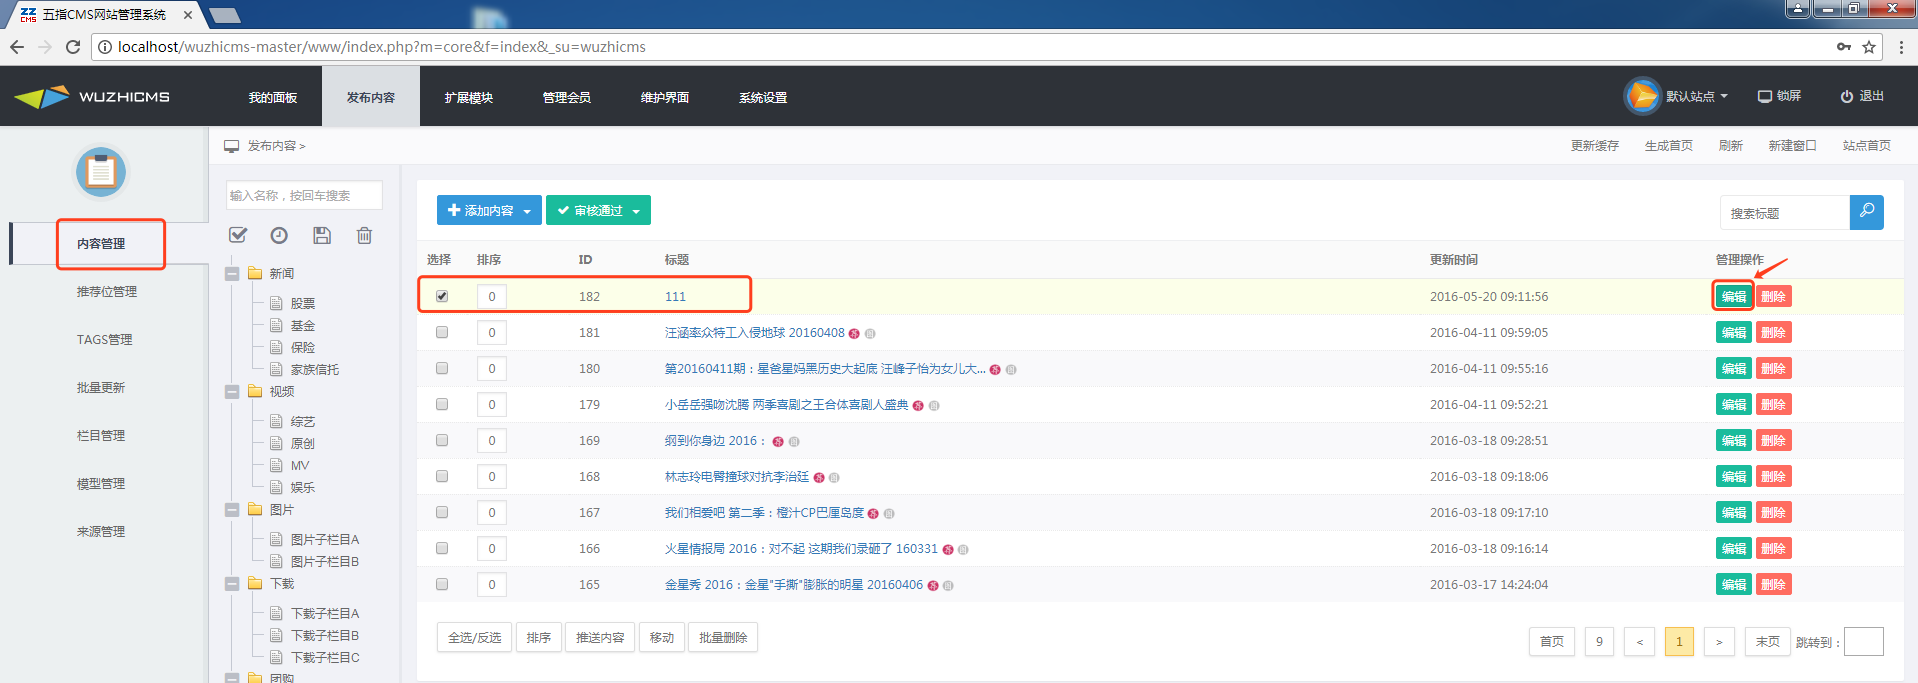Check the checkbox for row ID 165

pos(442,584)
